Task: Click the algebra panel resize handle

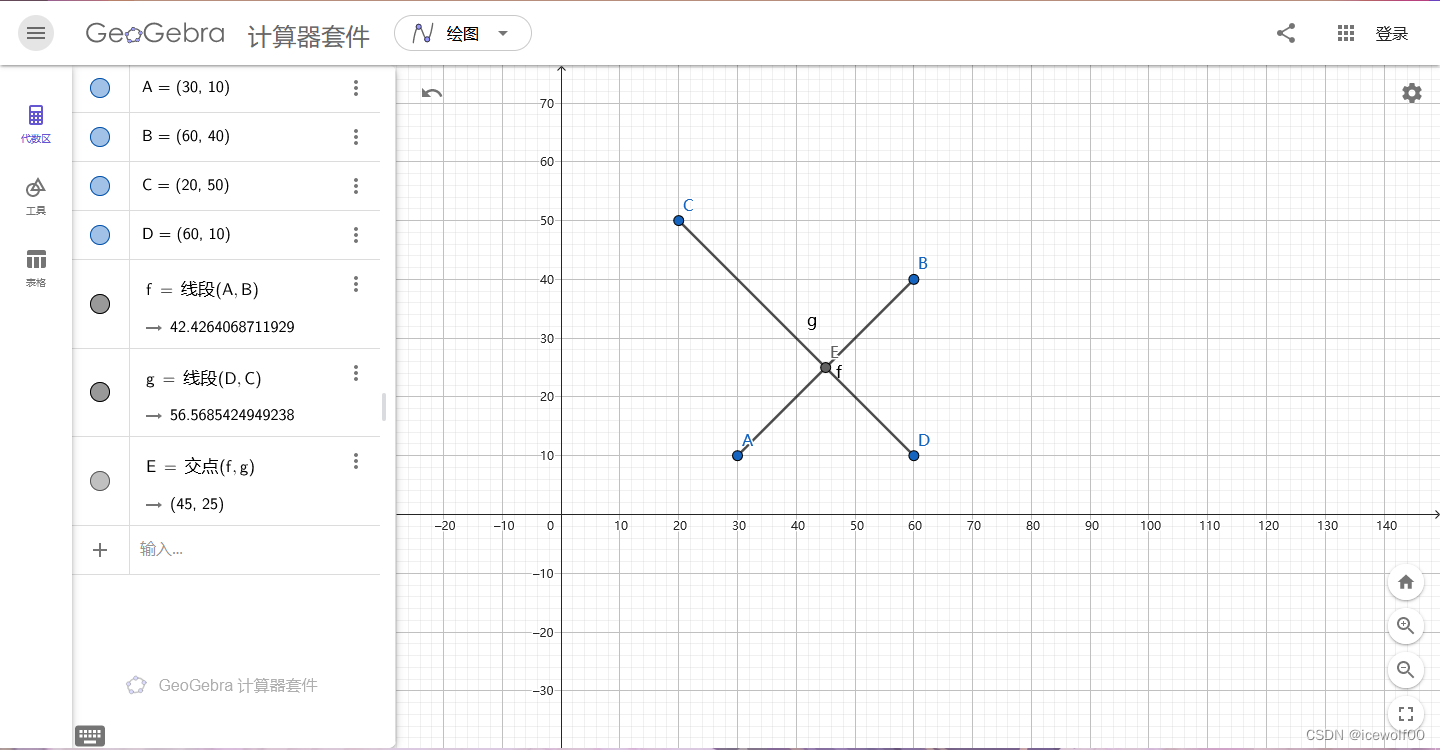Action: 384,407
